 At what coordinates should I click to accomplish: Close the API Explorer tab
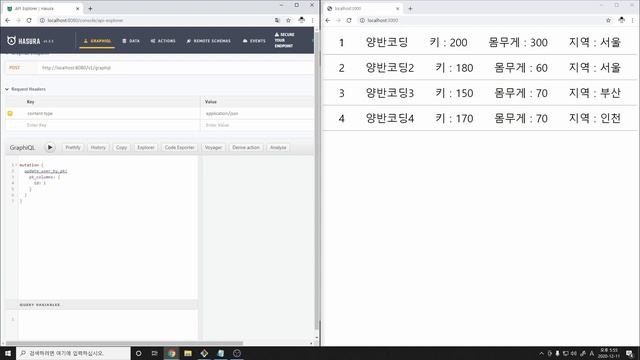point(78,8)
